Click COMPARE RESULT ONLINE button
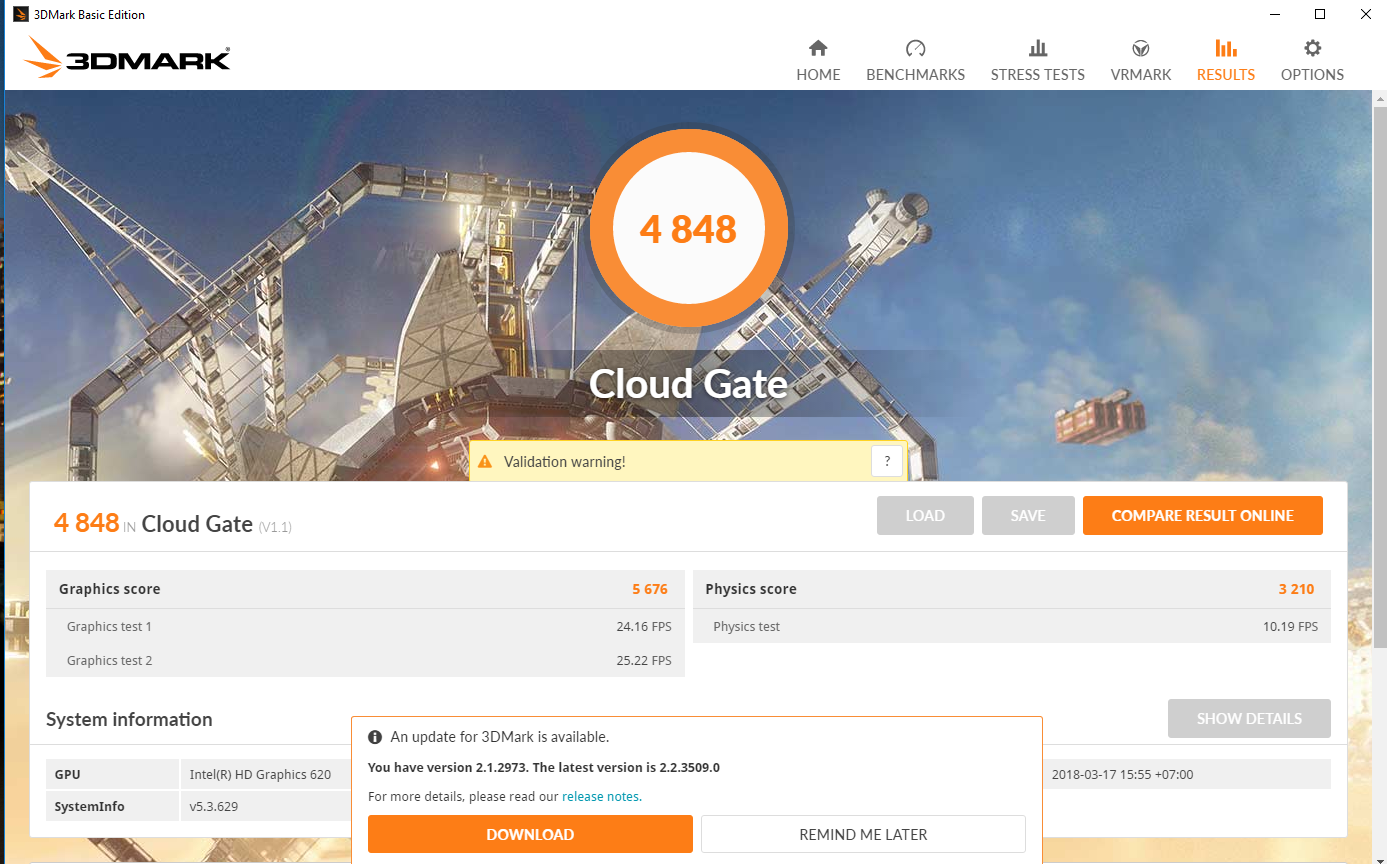Viewport: 1387px width, 864px height. point(1203,516)
